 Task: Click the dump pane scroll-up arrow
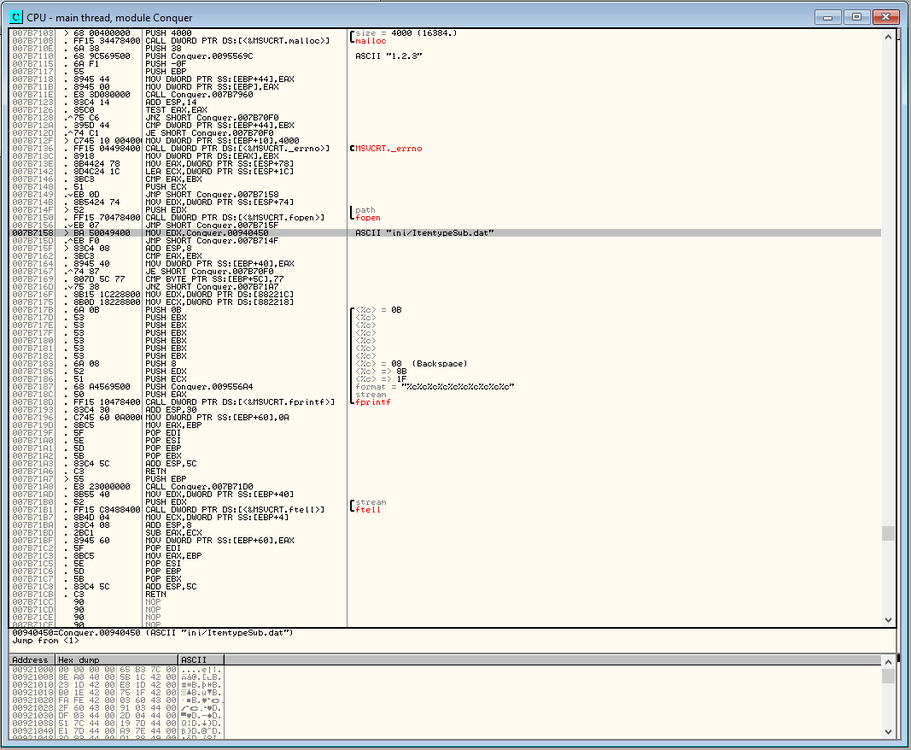coord(888,661)
